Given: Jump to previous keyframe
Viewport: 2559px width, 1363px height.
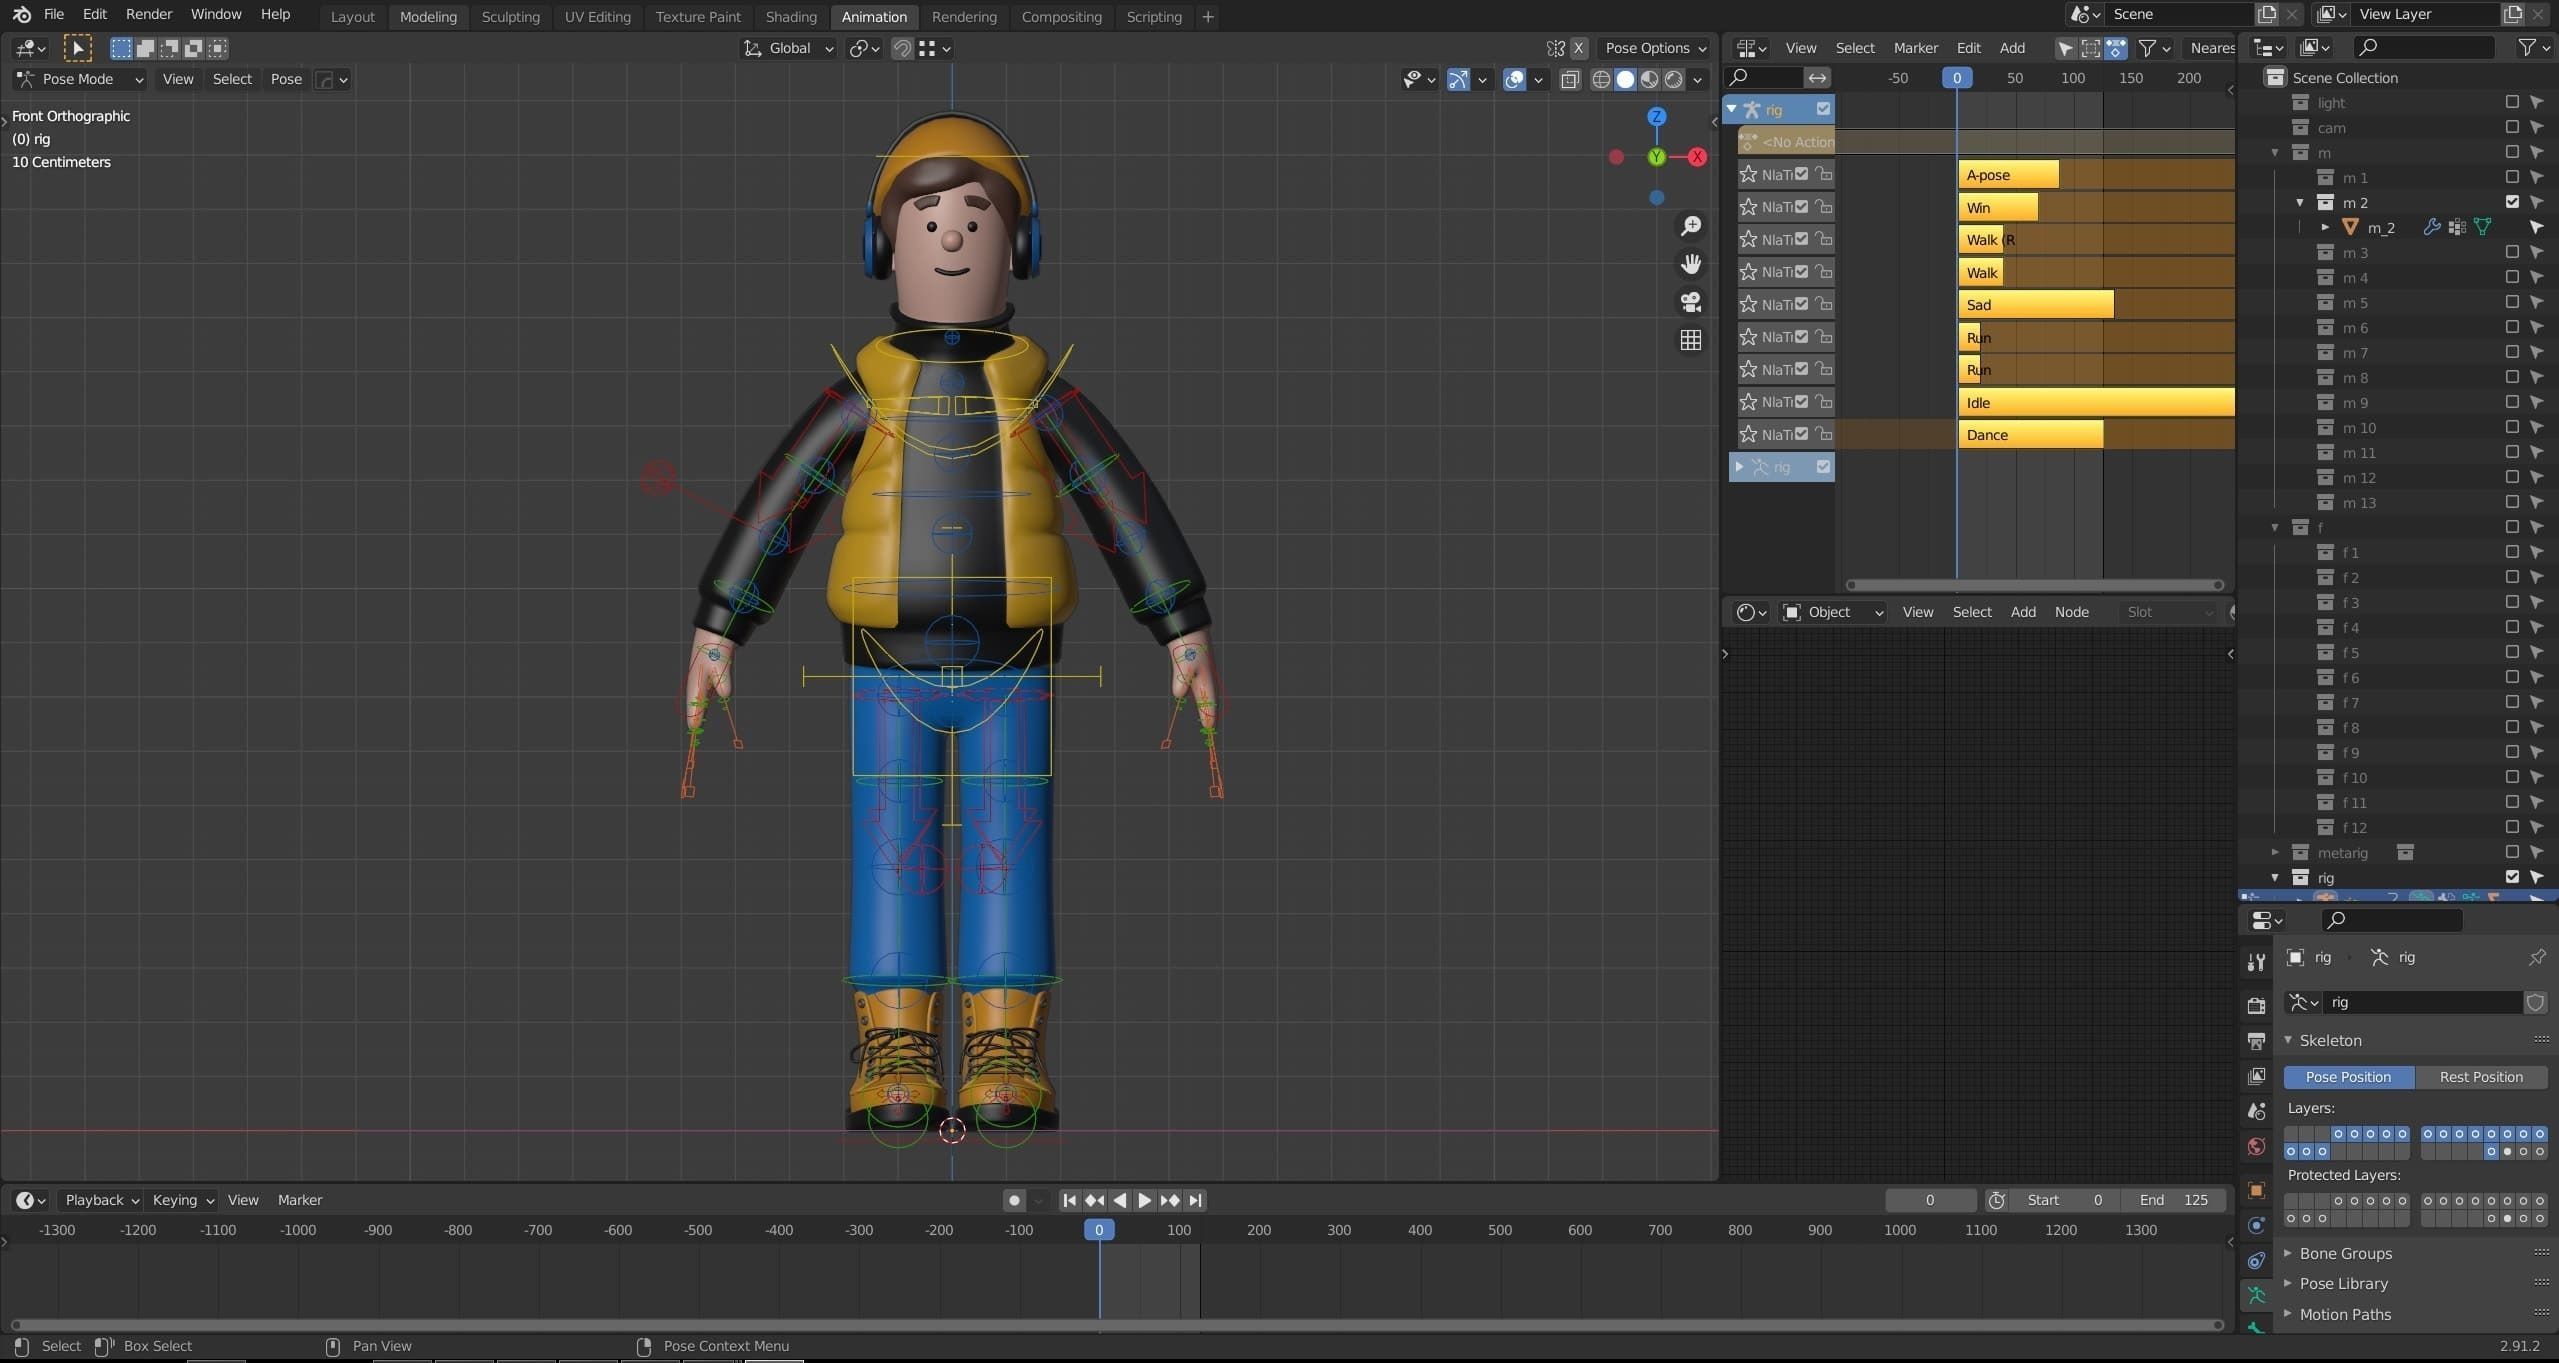Looking at the screenshot, I should click(1094, 1200).
